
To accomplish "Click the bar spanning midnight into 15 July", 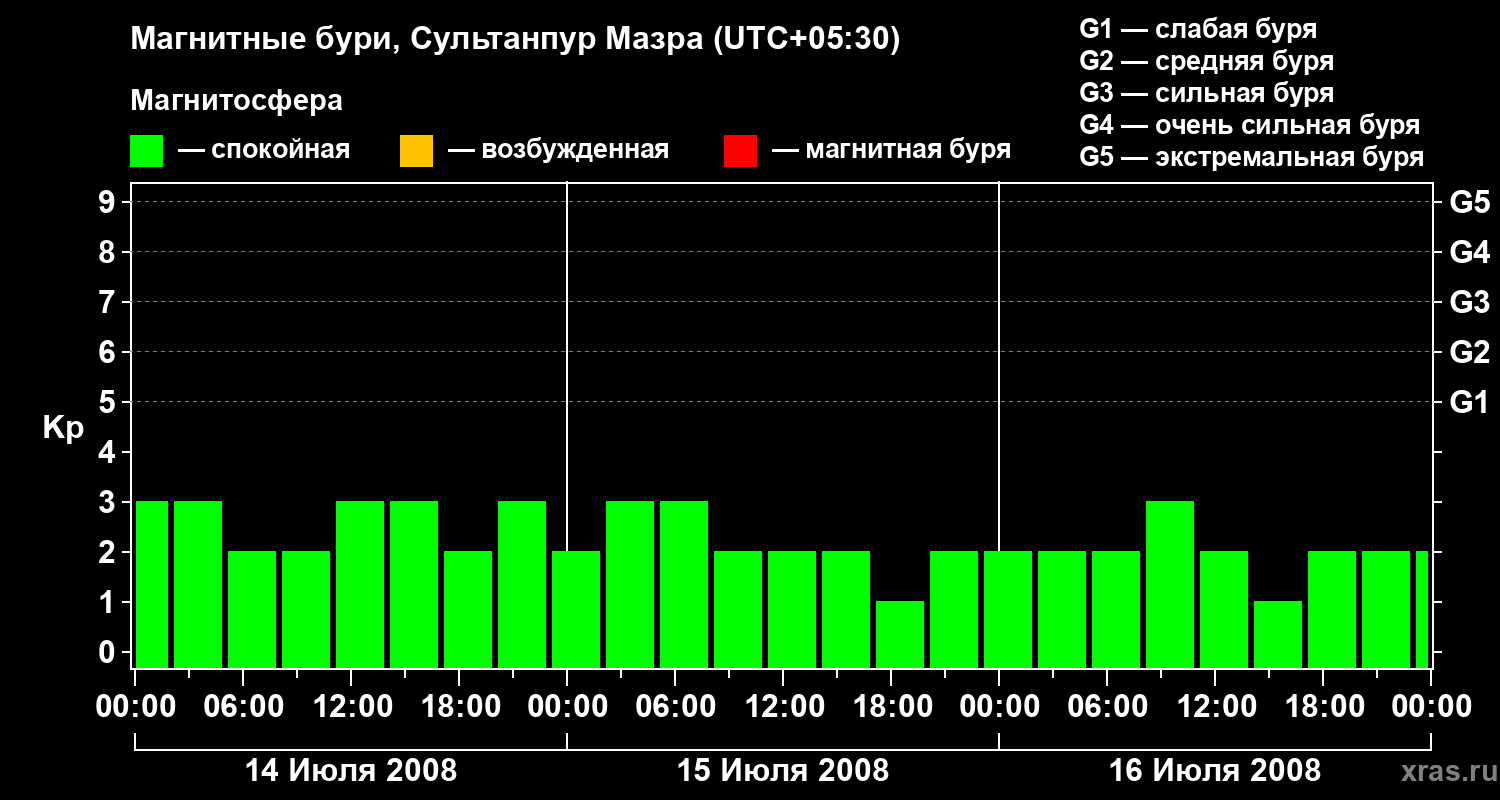I will tap(576, 609).
